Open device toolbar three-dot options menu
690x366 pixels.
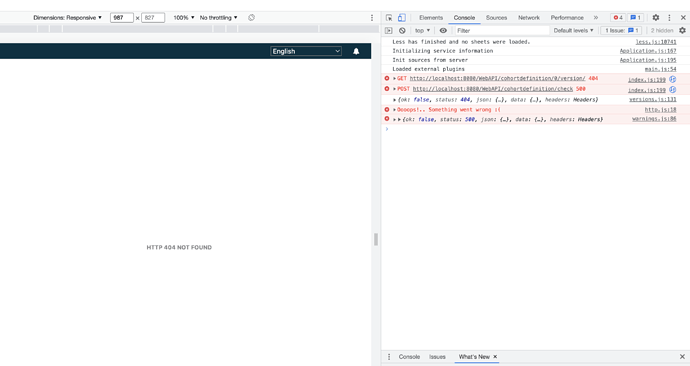[x=372, y=18]
